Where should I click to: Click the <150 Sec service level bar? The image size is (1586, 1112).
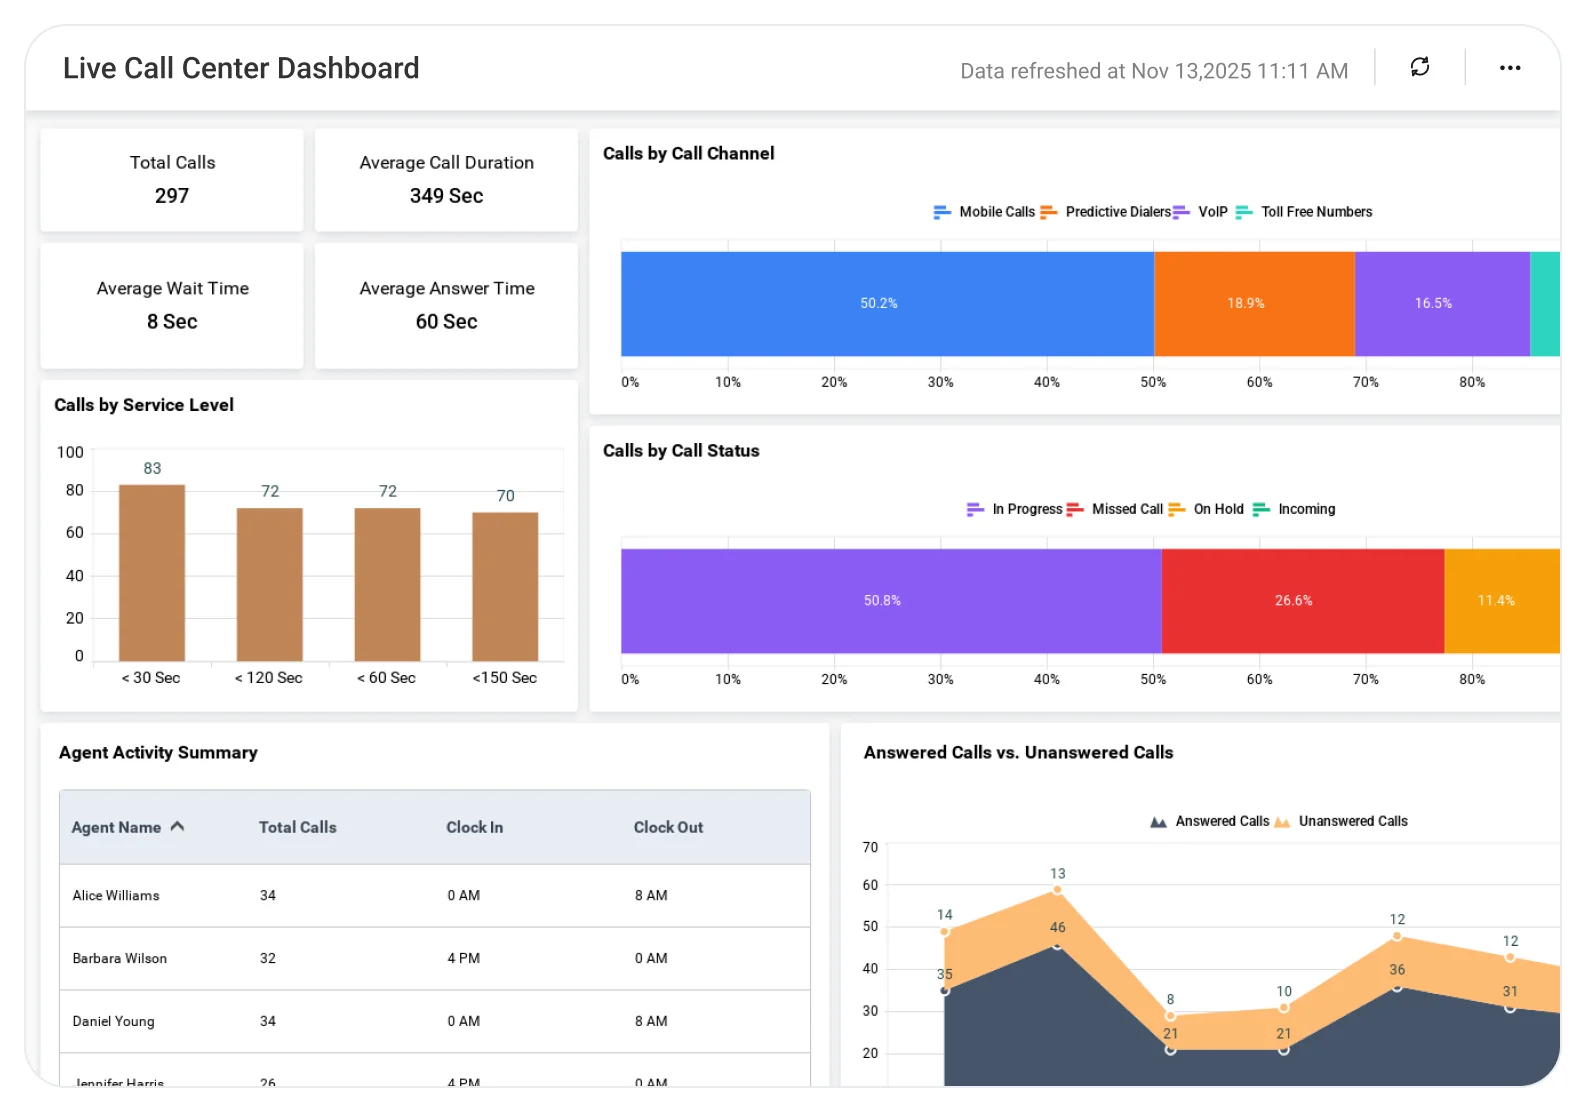[x=505, y=586]
